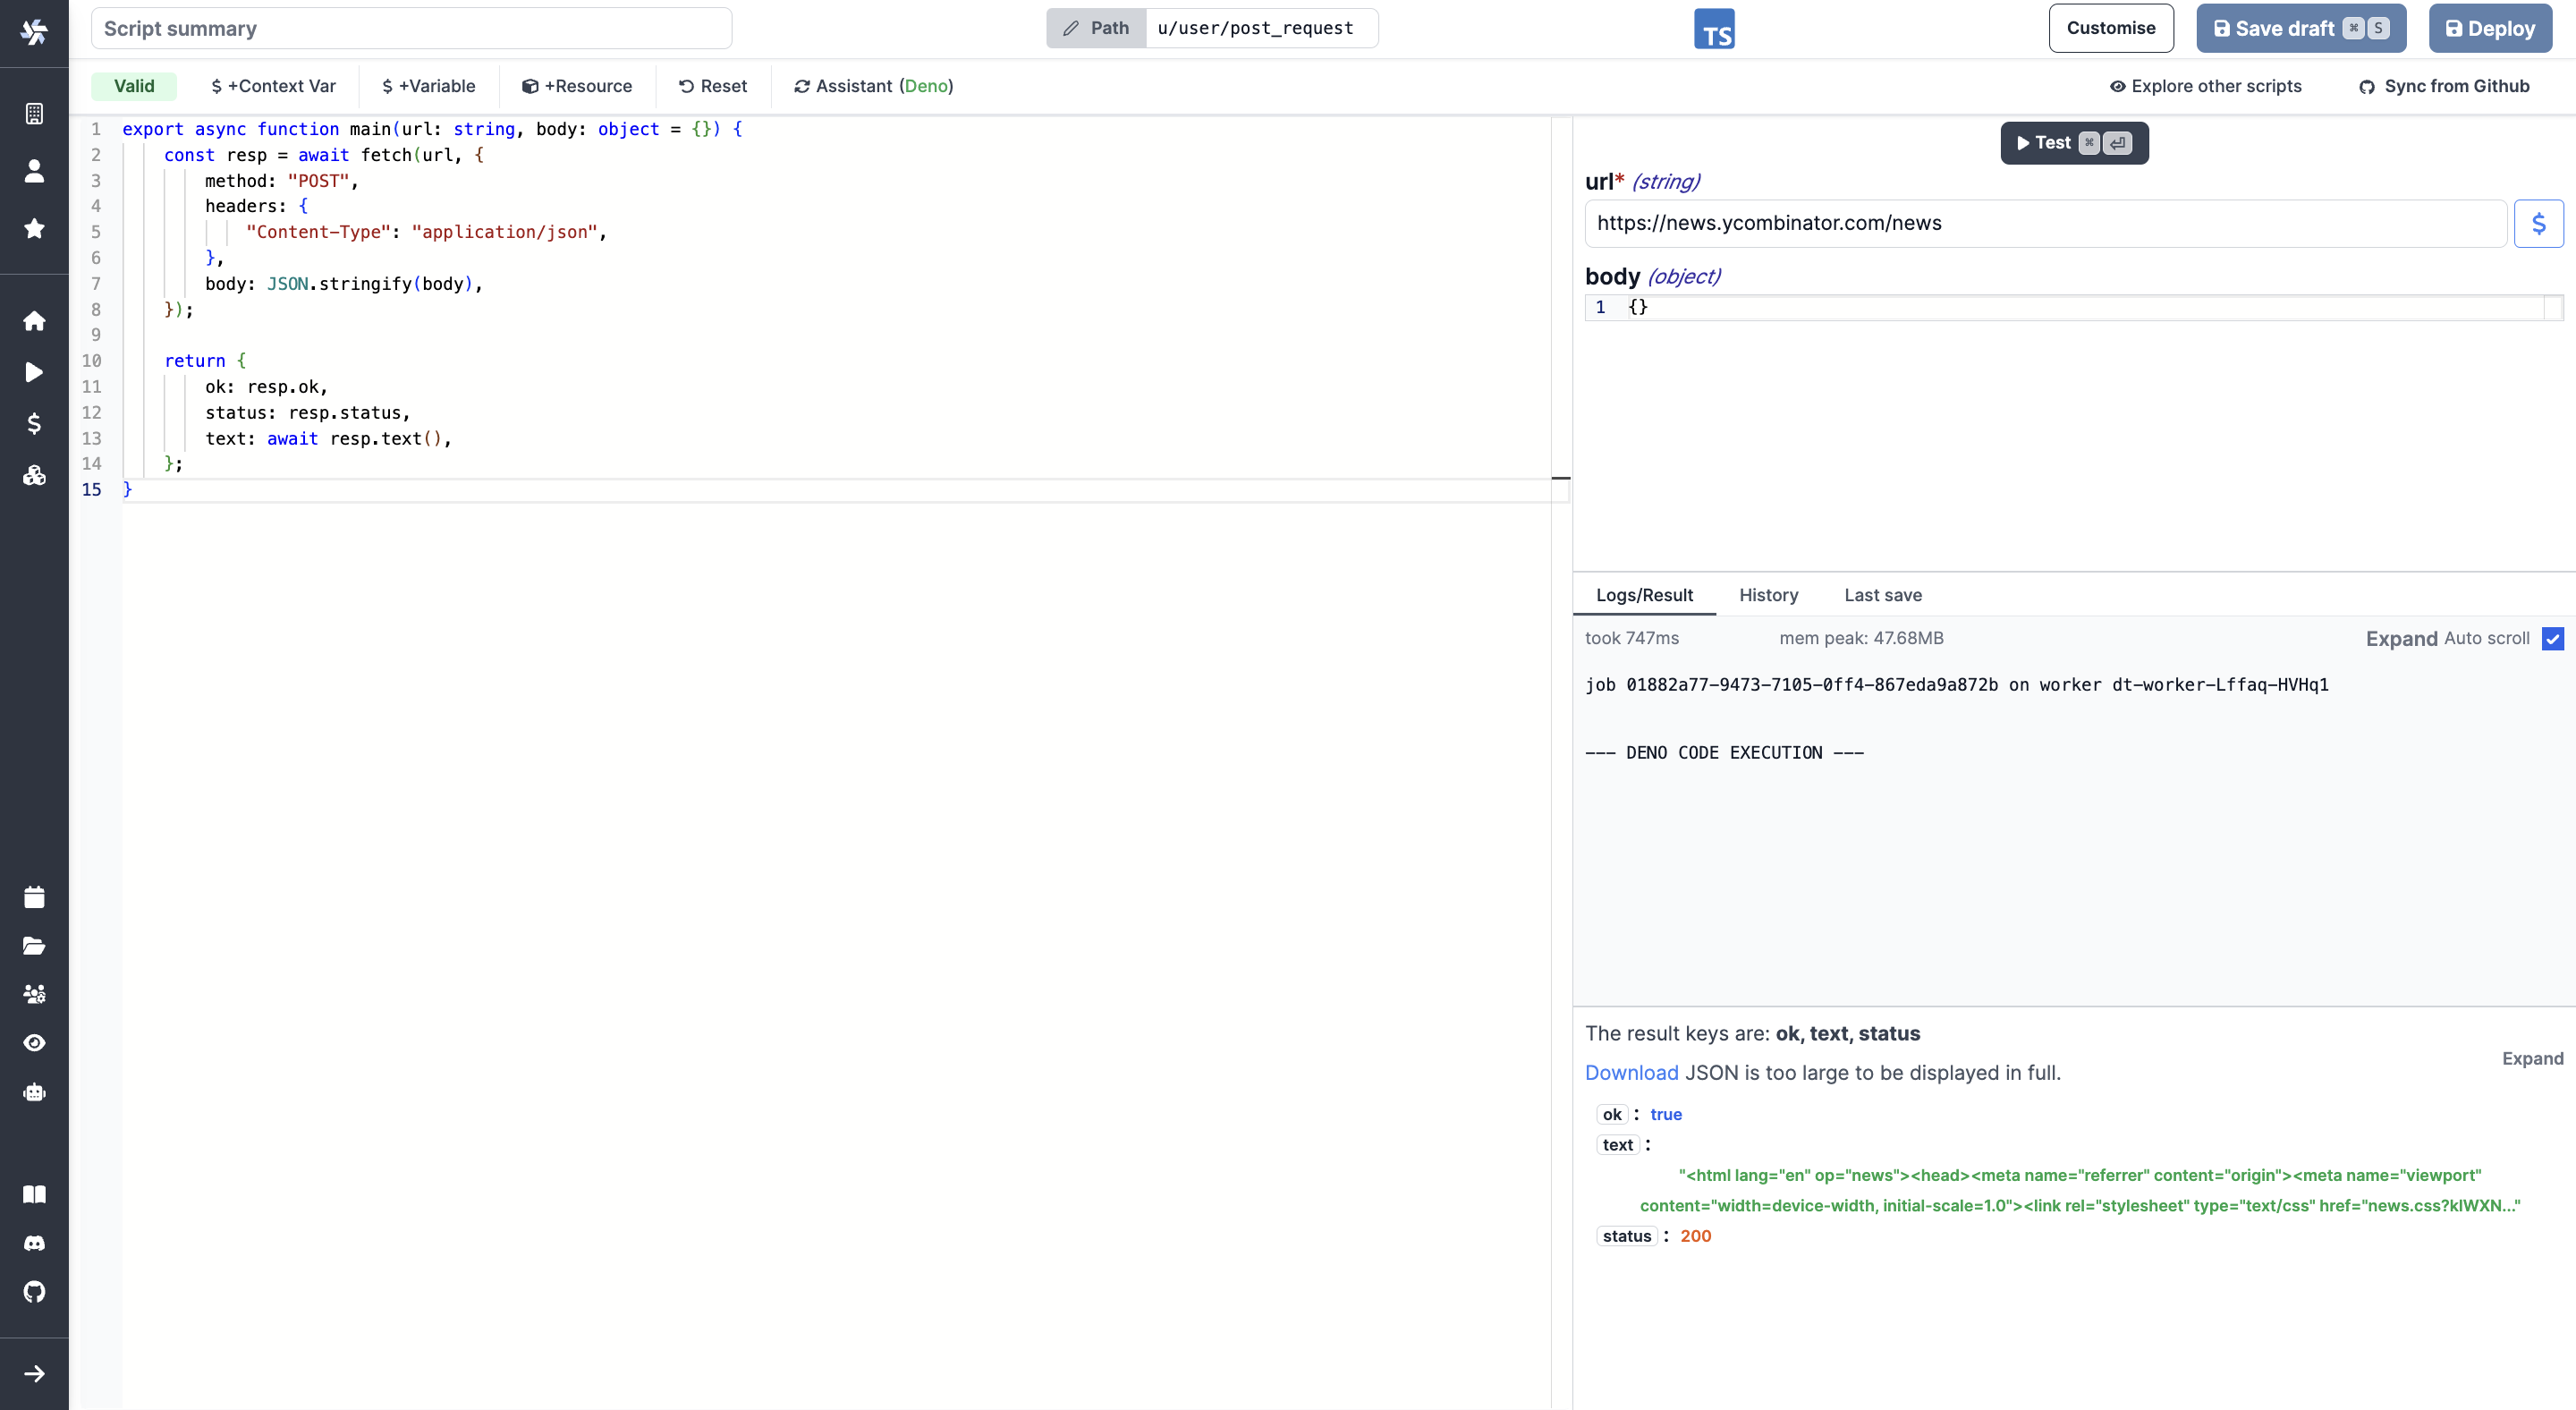Screen dimensions: 2576x1410
Task: Expand the sidebar with arrow icon
Action: (34, 1374)
